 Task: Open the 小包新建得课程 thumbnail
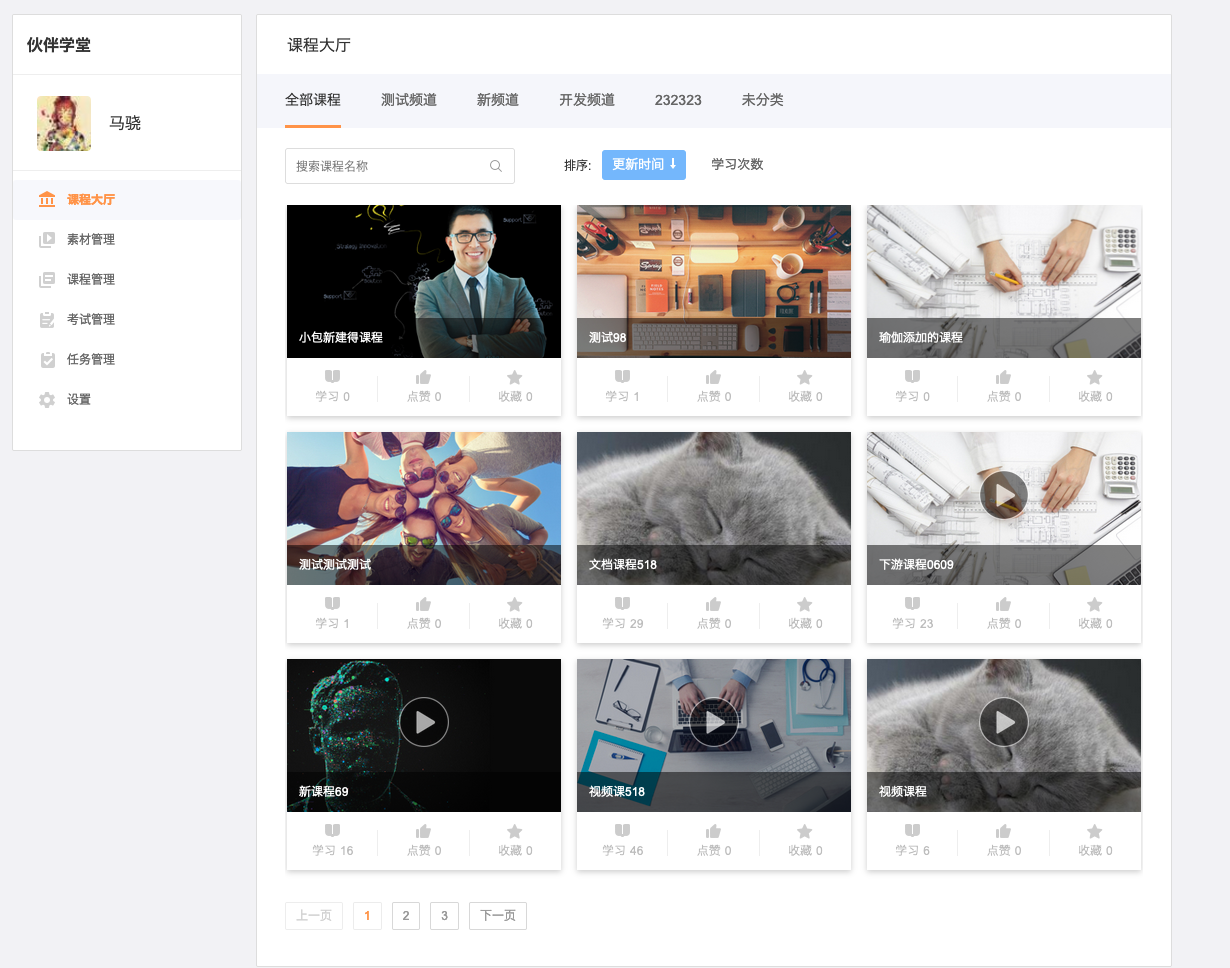tap(424, 281)
